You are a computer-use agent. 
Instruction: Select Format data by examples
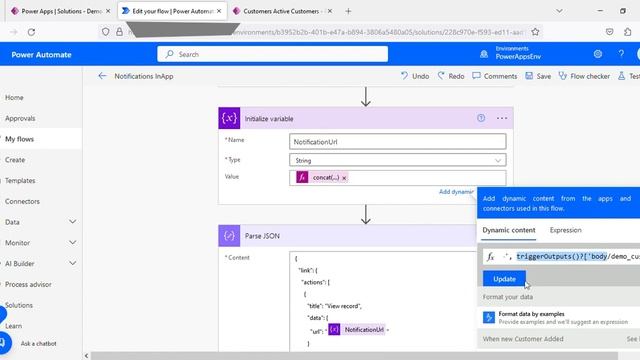pos(558,318)
